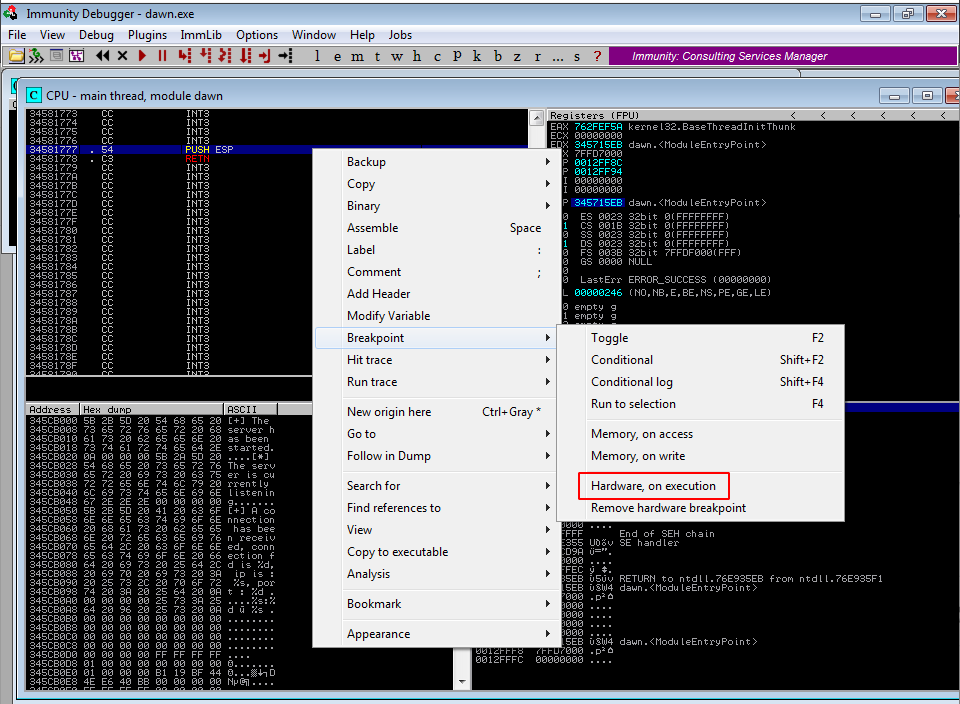Select Conditional log breakpoint
The width and height of the screenshot is (960, 704).
701,382
